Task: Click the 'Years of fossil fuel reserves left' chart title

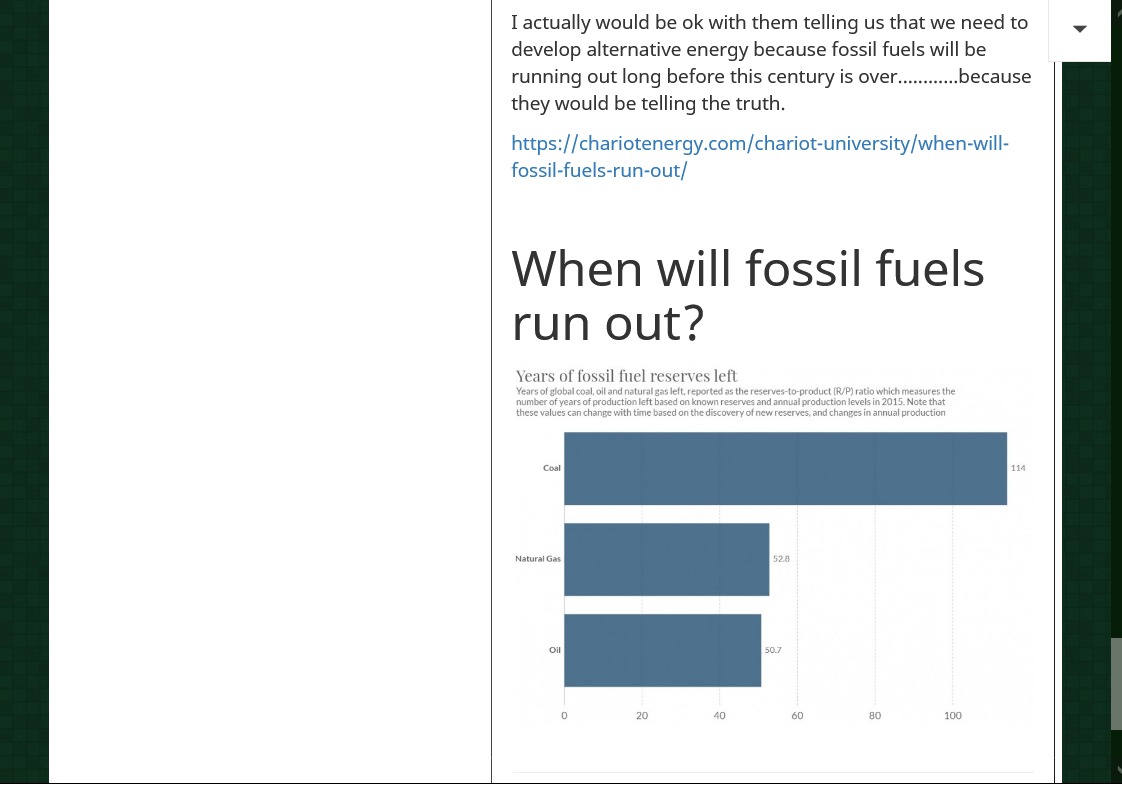Action: [x=626, y=376]
